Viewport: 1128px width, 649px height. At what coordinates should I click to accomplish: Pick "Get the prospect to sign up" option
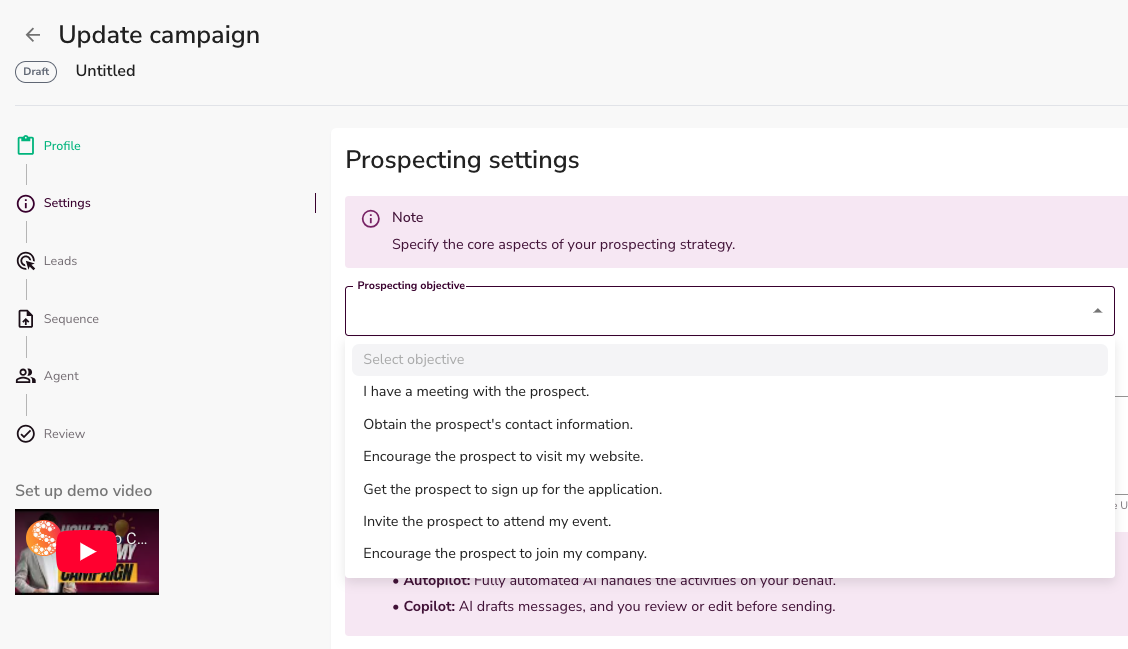tap(512, 489)
